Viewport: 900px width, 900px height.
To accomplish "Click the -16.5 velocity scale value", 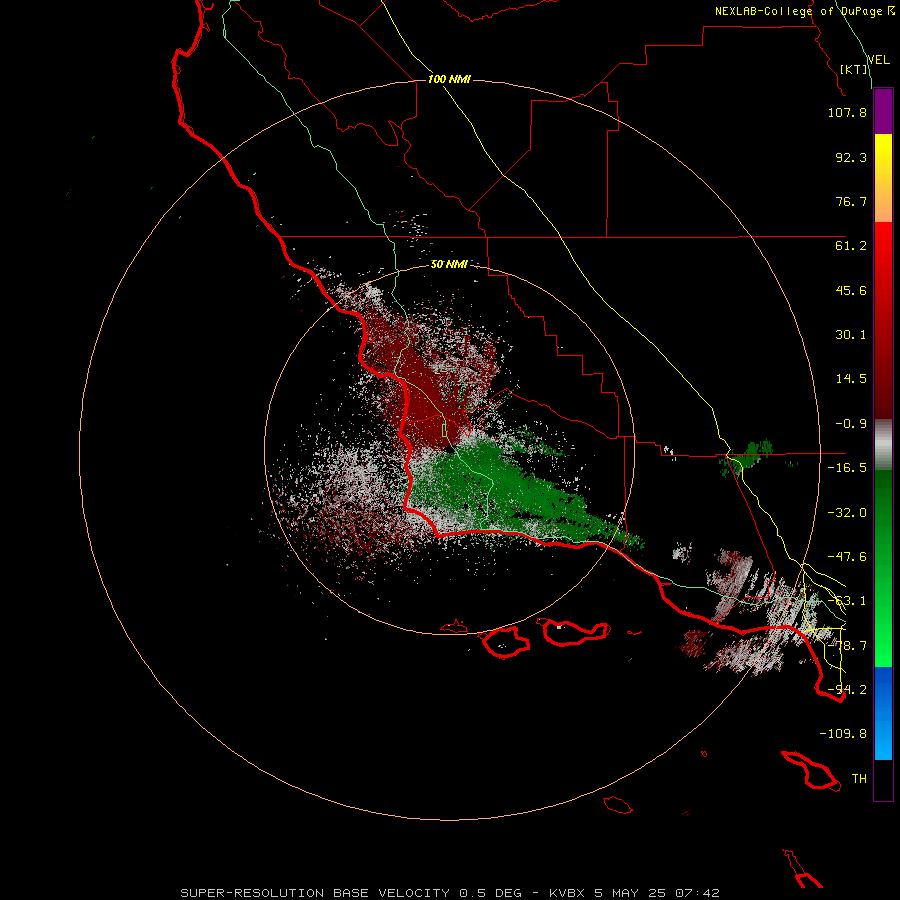I will point(847,468).
